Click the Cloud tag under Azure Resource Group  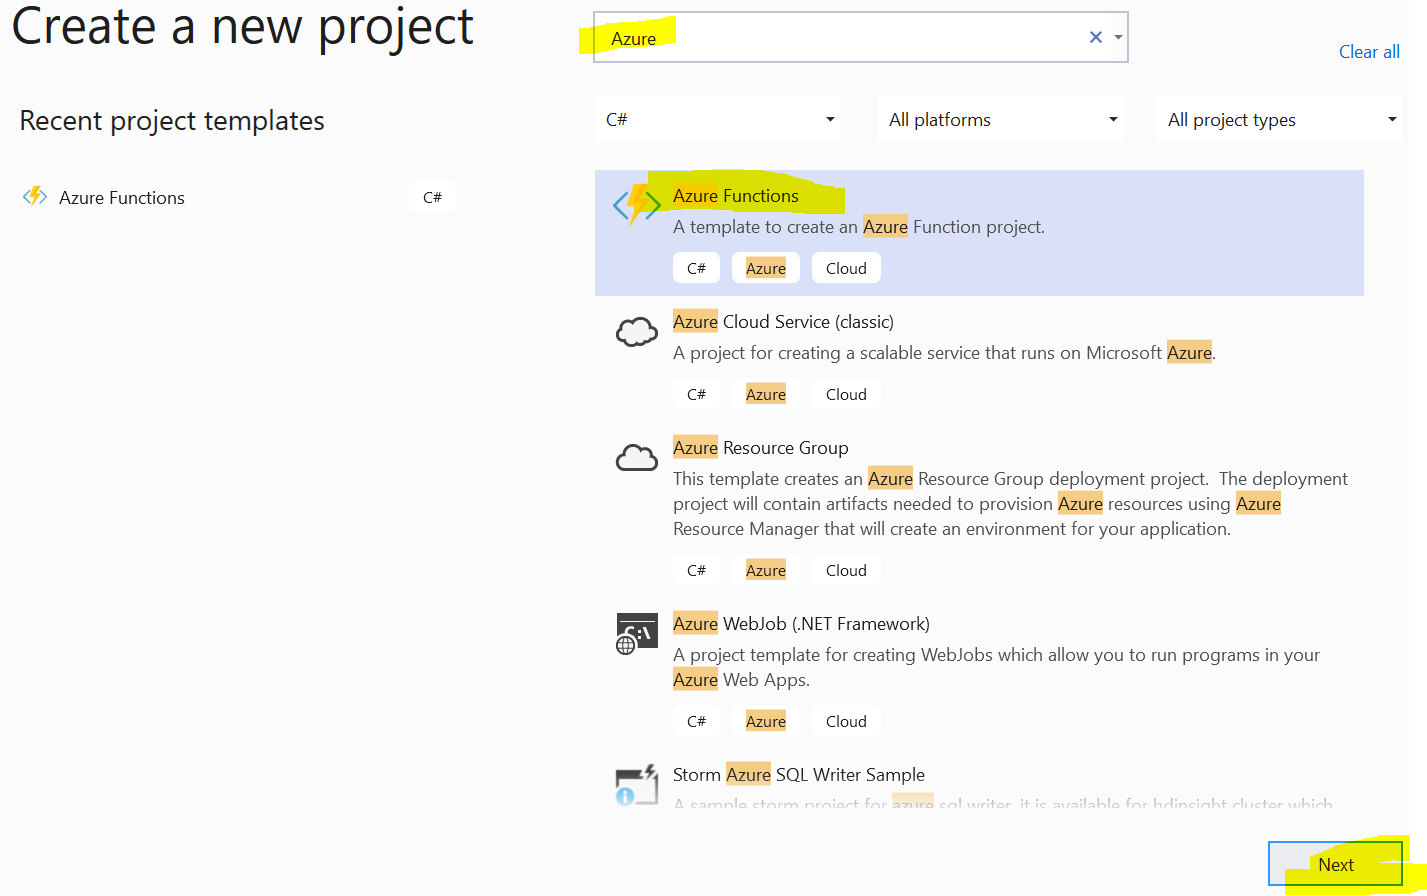coord(846,570)
